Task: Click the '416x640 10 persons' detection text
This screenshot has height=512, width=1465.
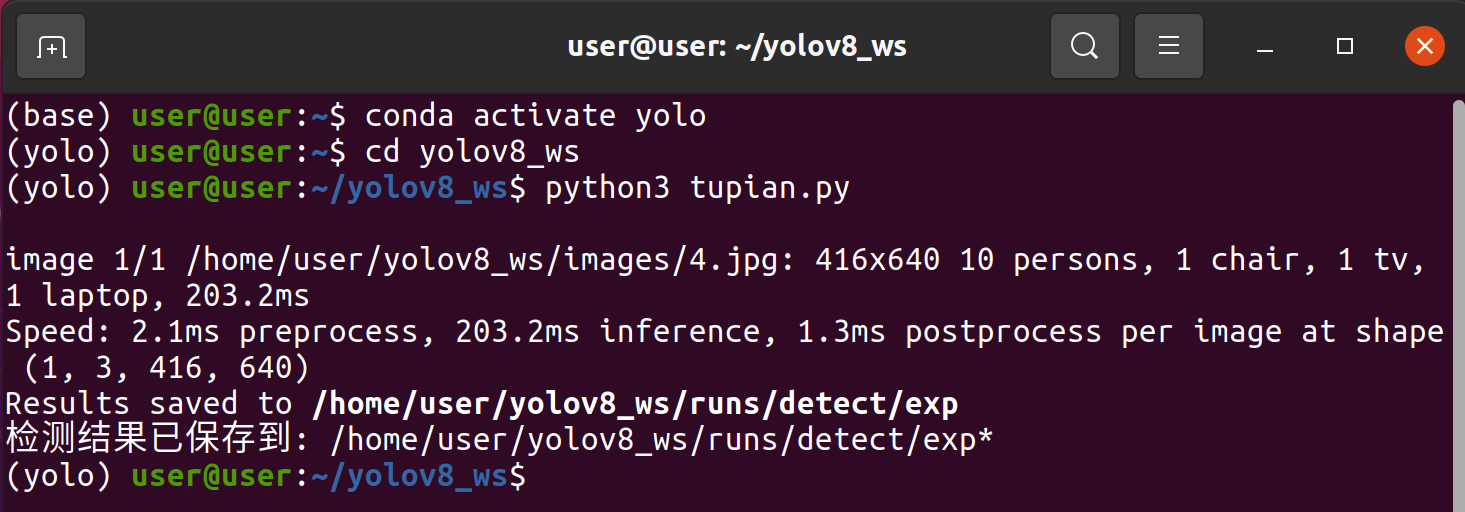Action: point(978,260)
